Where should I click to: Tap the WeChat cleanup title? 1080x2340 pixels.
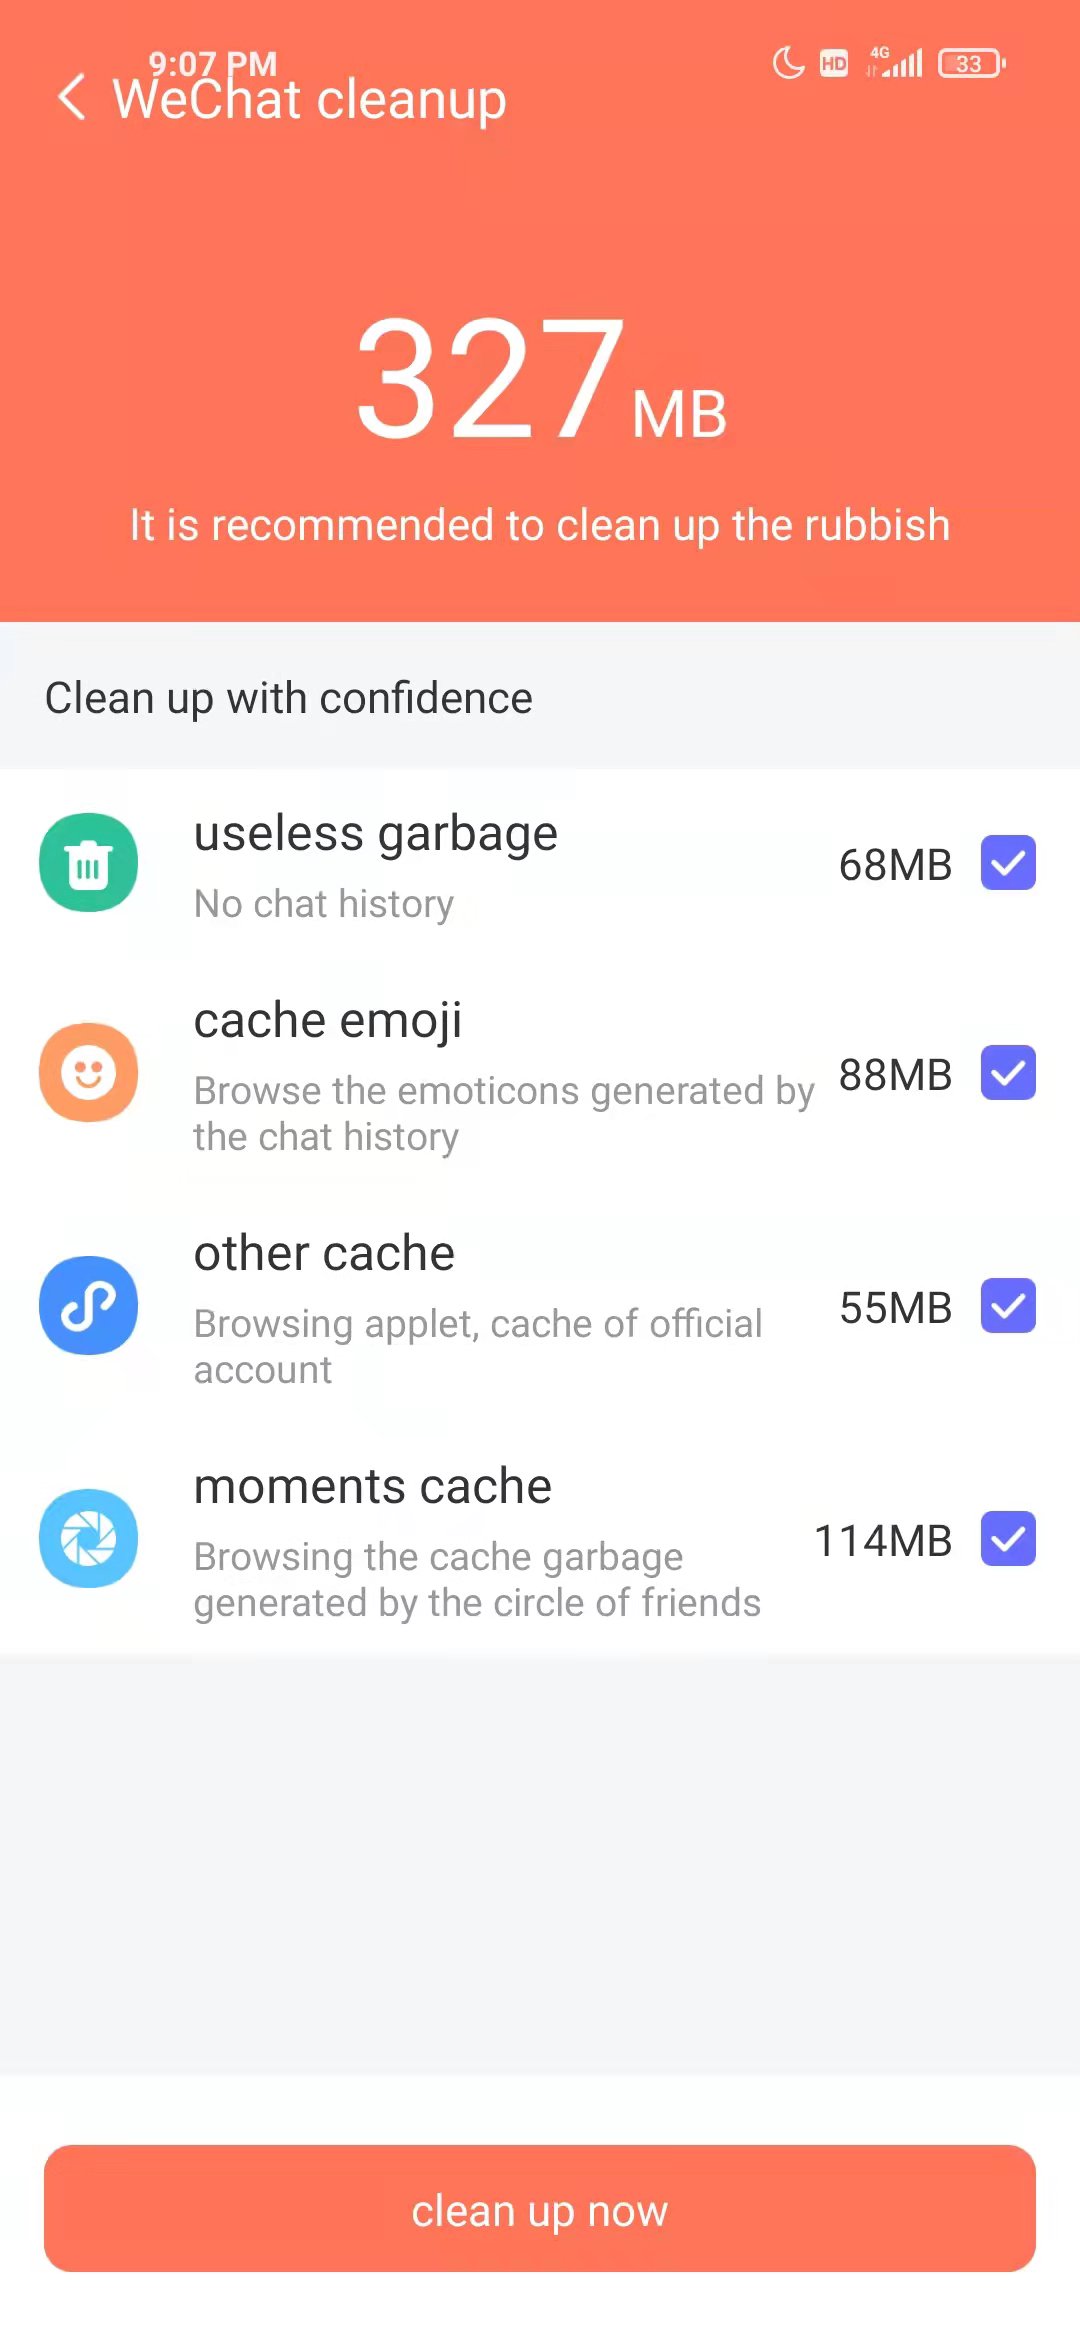tap(310, 100)
